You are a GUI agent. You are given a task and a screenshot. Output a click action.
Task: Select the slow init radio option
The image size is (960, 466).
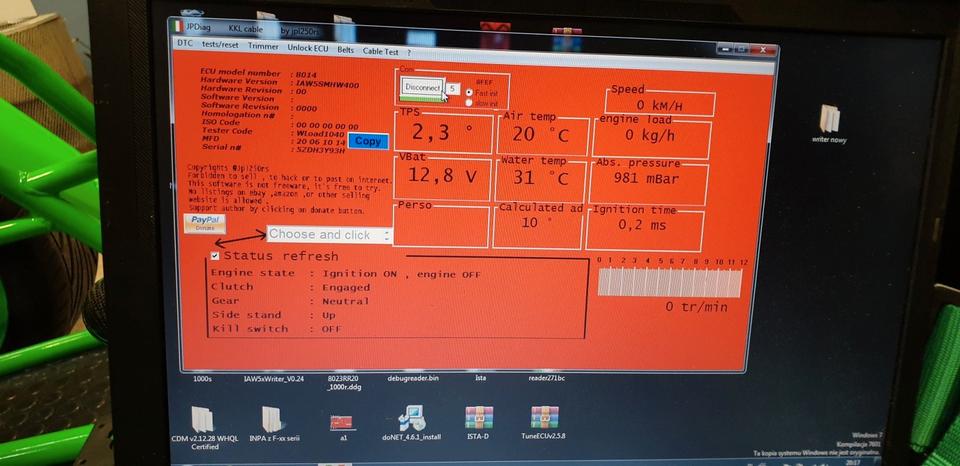469,102
